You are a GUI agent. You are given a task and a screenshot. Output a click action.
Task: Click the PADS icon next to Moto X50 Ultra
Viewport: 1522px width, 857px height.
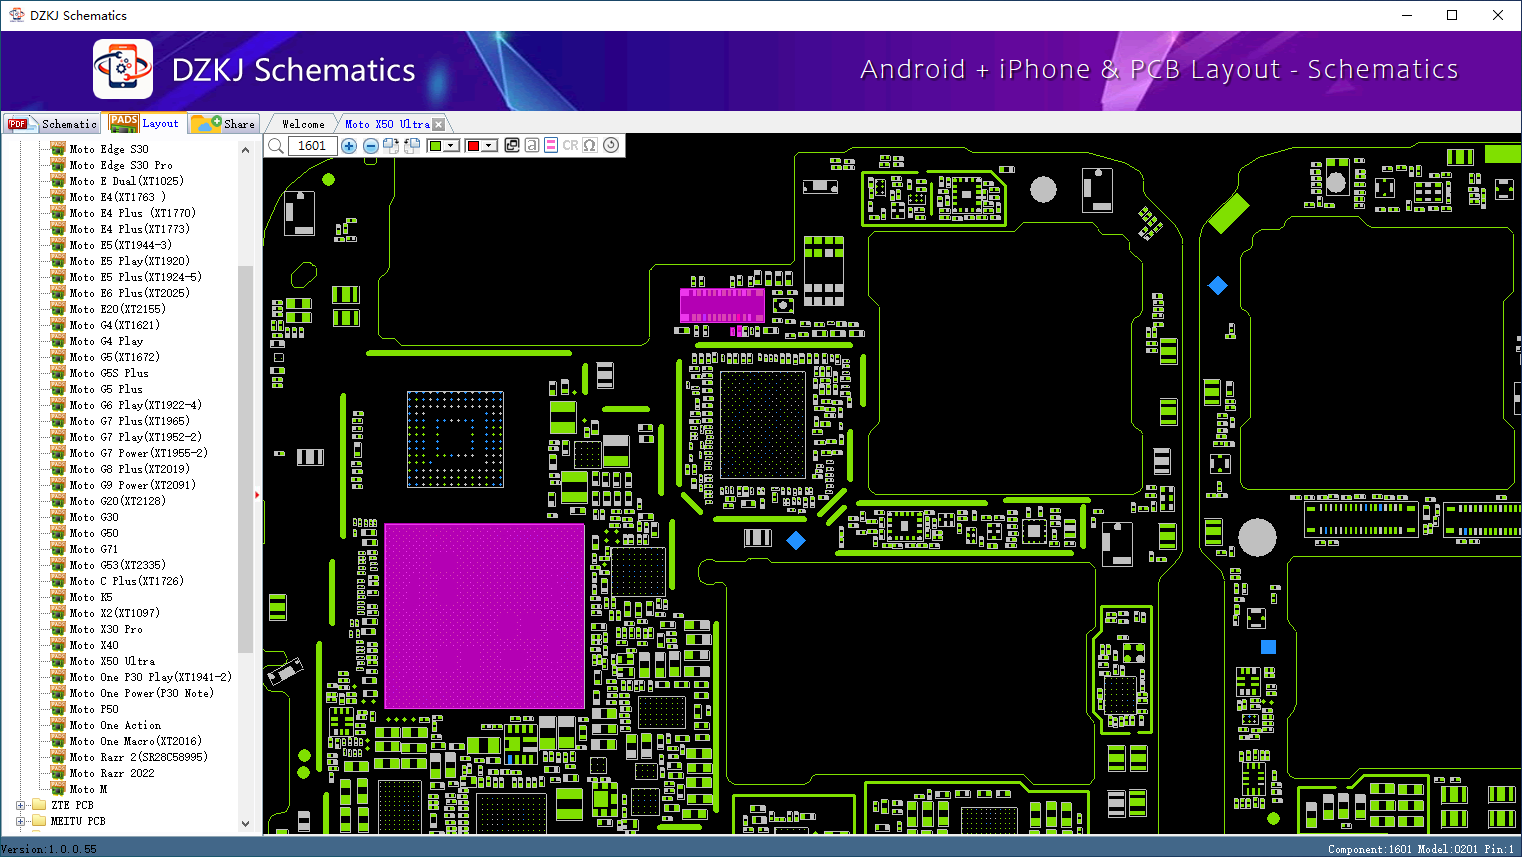tap(58, 661)
